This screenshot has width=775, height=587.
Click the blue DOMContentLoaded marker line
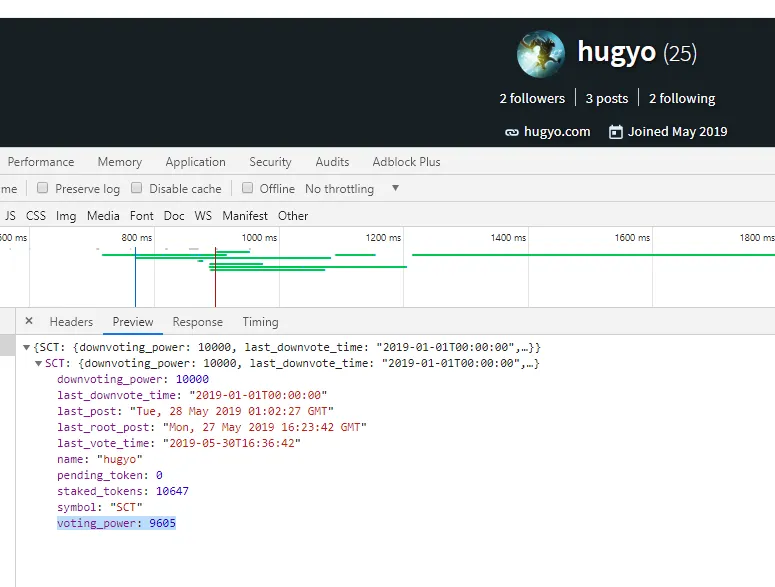135,277
